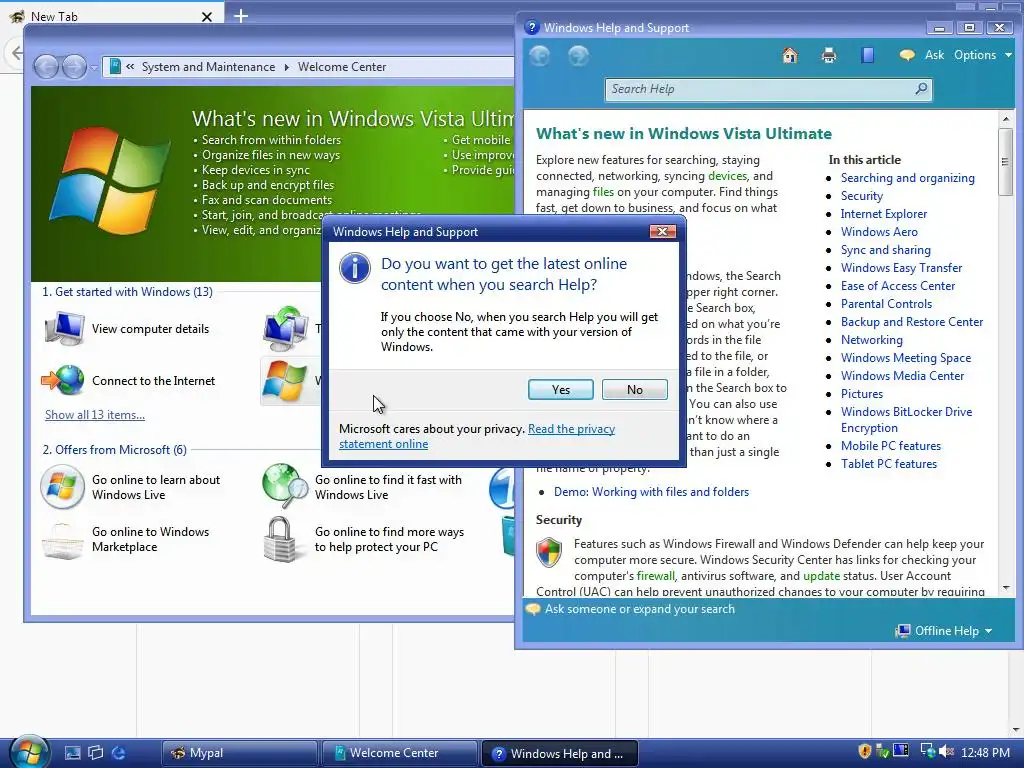Click System and Maintenance breadcrumb
Viewport: 1024px width, 768px height.
208,67
